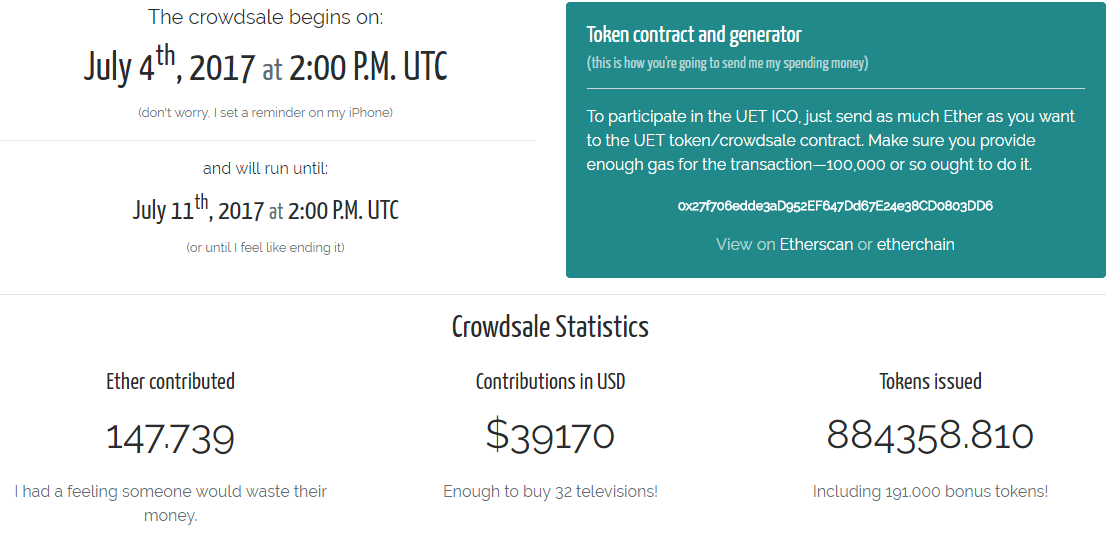Select the contract address starting with 0x27f706
The width and height of the screenshot is (1116, 545).
coord(835,206)
